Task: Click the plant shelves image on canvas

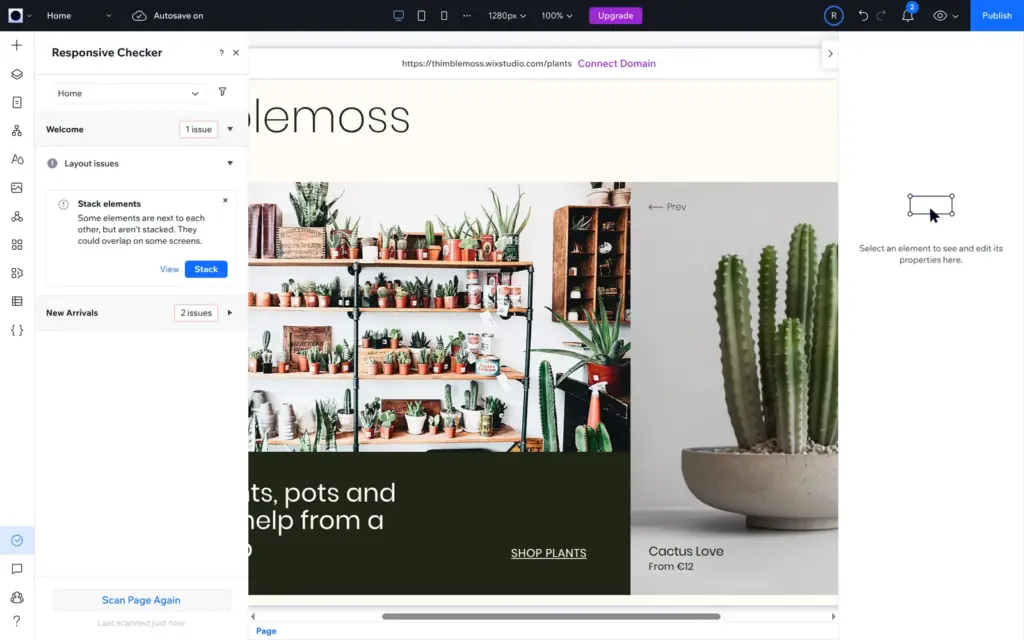Action: (439, 317)
